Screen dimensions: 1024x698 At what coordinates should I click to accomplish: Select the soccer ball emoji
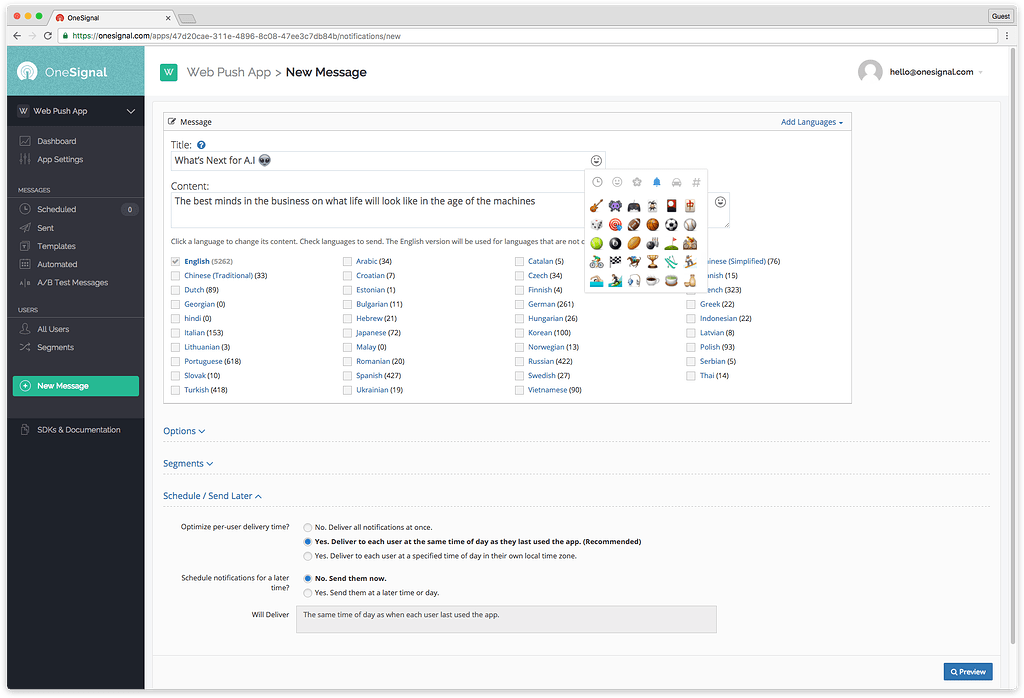pos(671,225)
